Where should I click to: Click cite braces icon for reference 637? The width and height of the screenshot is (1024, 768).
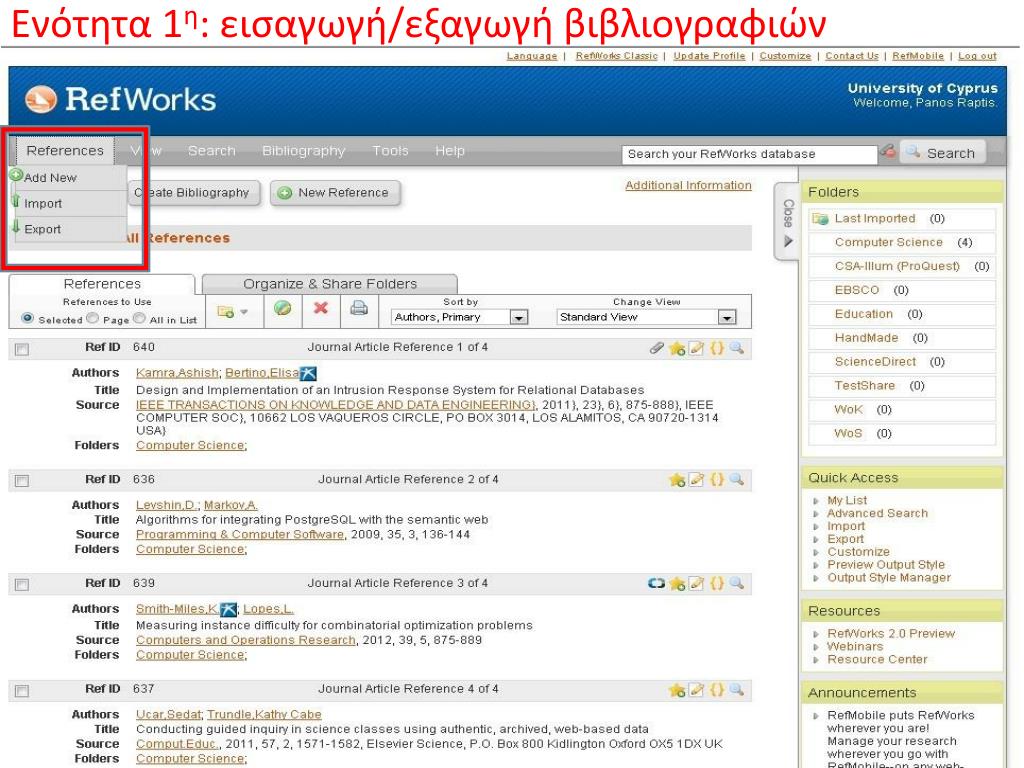[x=717, y=689]
